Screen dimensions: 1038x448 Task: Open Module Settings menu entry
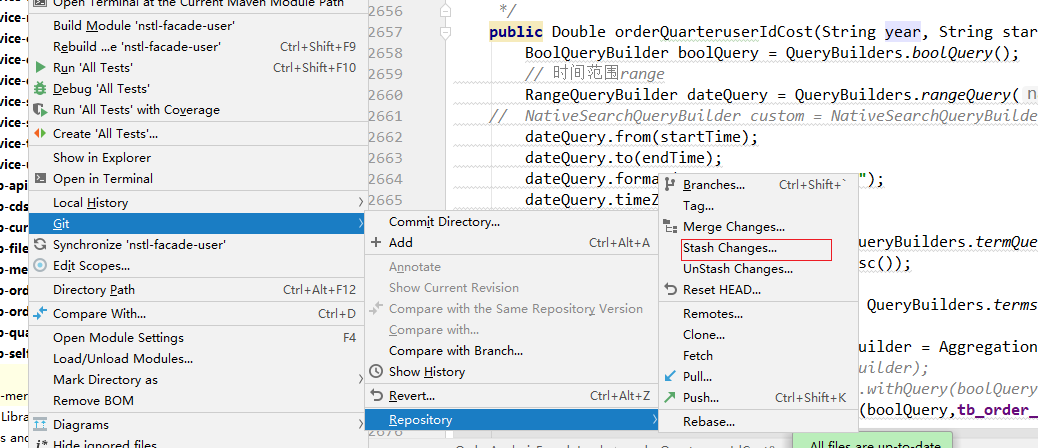(x=199, y=337)
